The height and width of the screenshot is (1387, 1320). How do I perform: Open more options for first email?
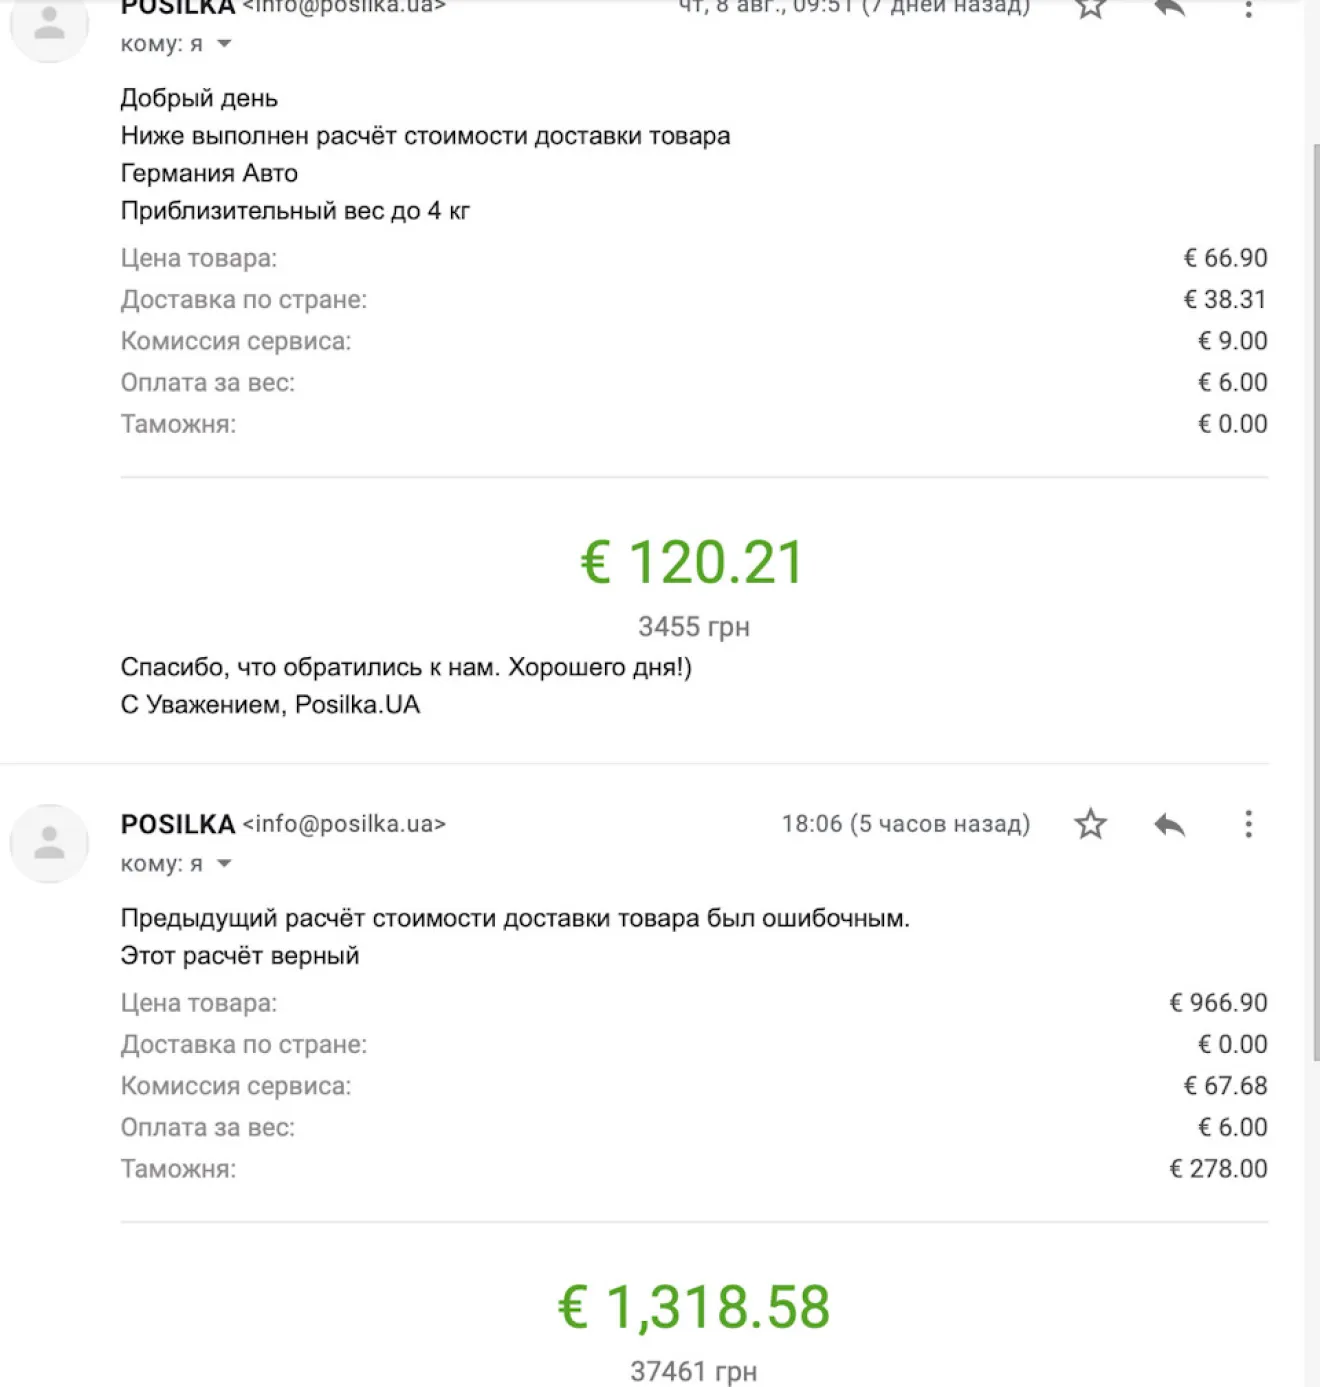[x=1248, y=9]
